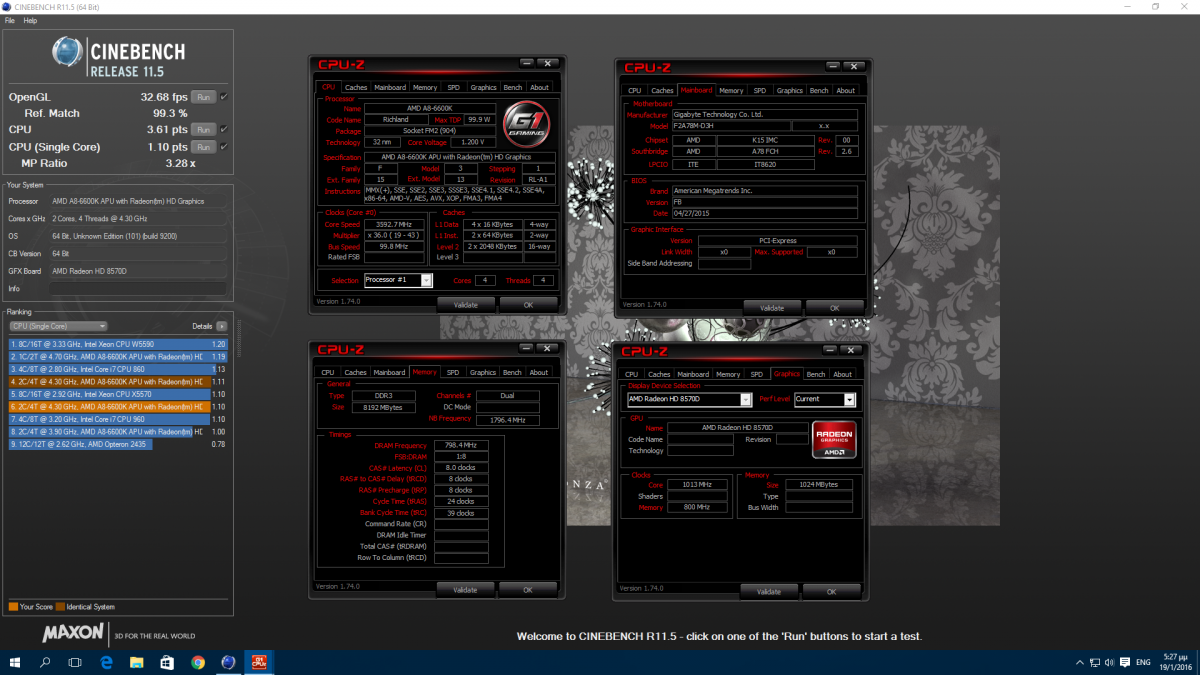Image resolution: width=1200 pixels, height=675 pixels.
Task: Click OK in the CPU tab window
Action: [x=529, y=305]
